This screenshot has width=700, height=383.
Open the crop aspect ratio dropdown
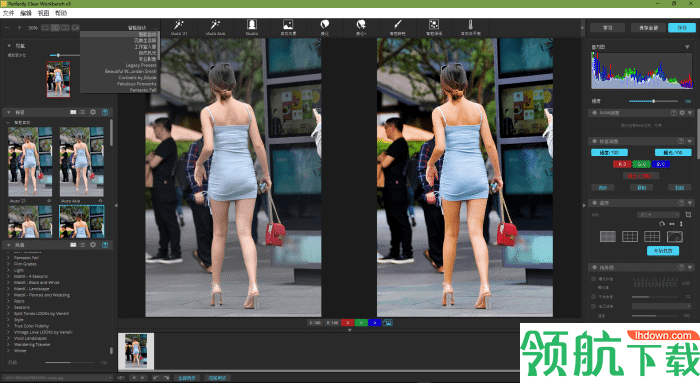coord(658,215)
